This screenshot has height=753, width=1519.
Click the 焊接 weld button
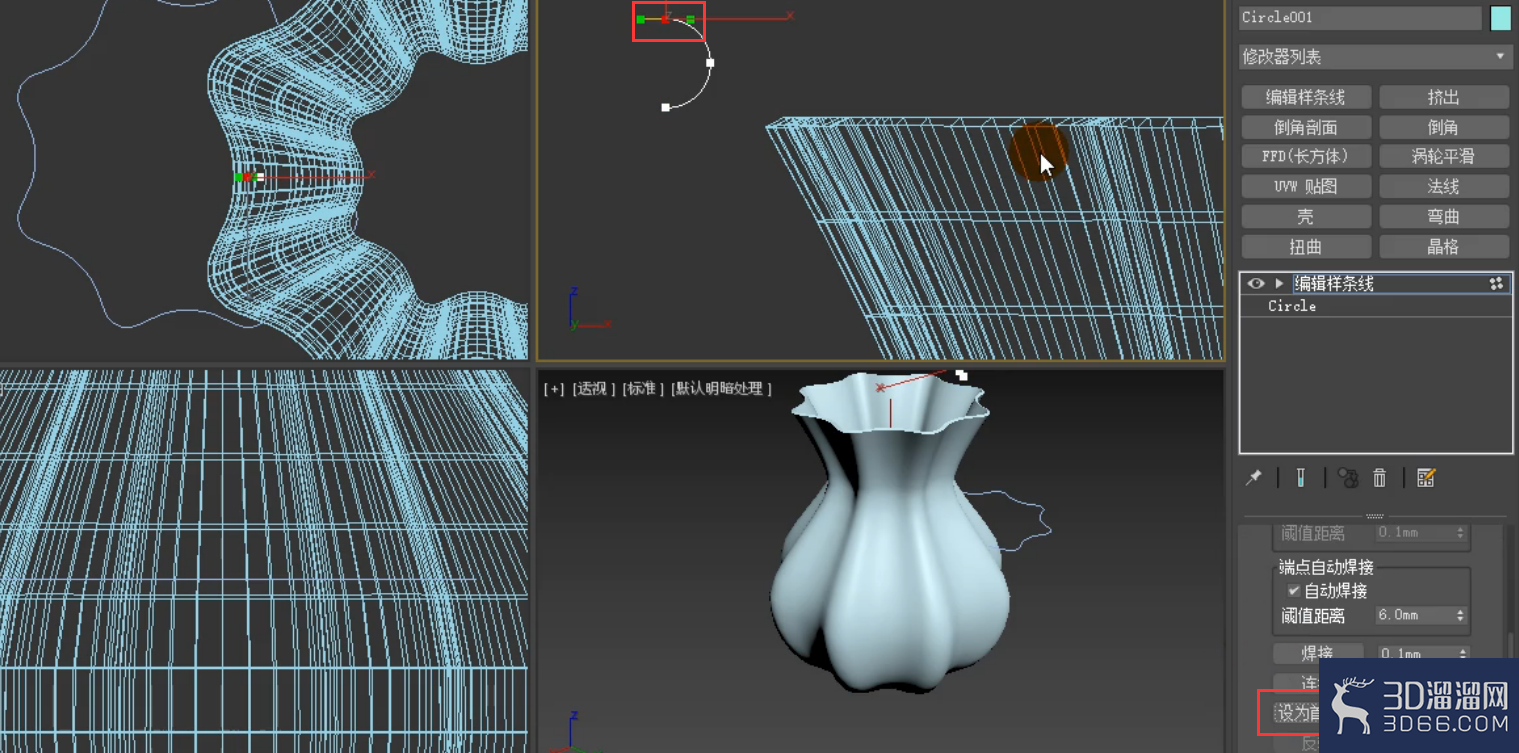1318,653
